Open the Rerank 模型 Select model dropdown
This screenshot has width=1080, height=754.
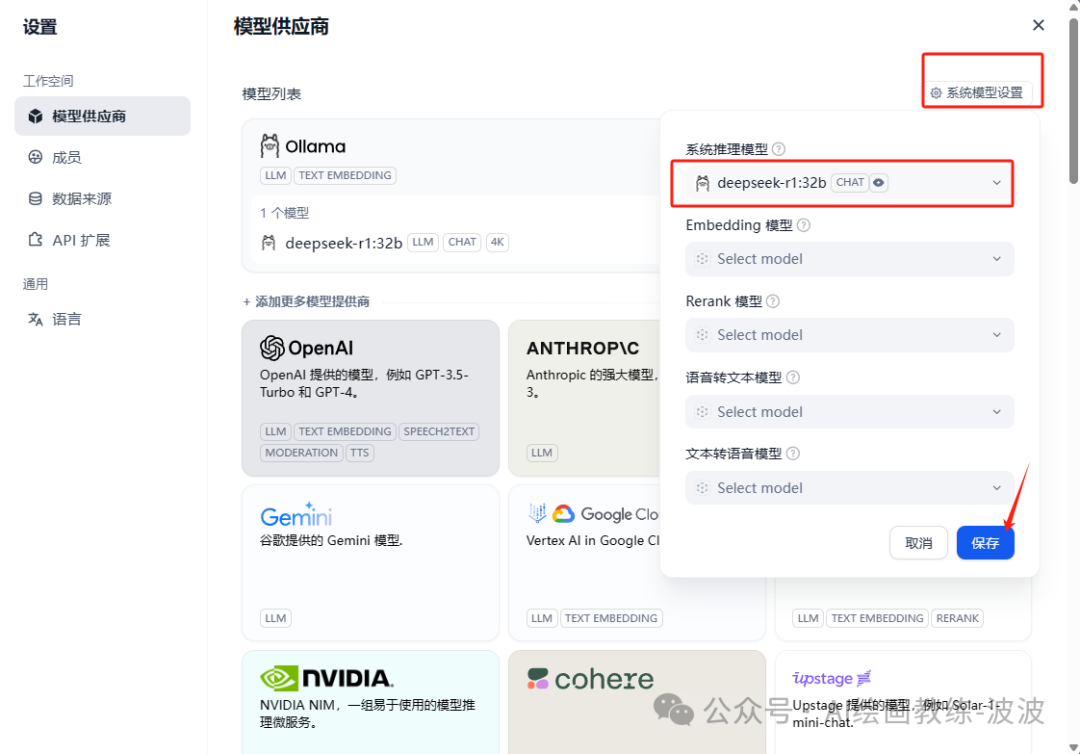(849, 335)
